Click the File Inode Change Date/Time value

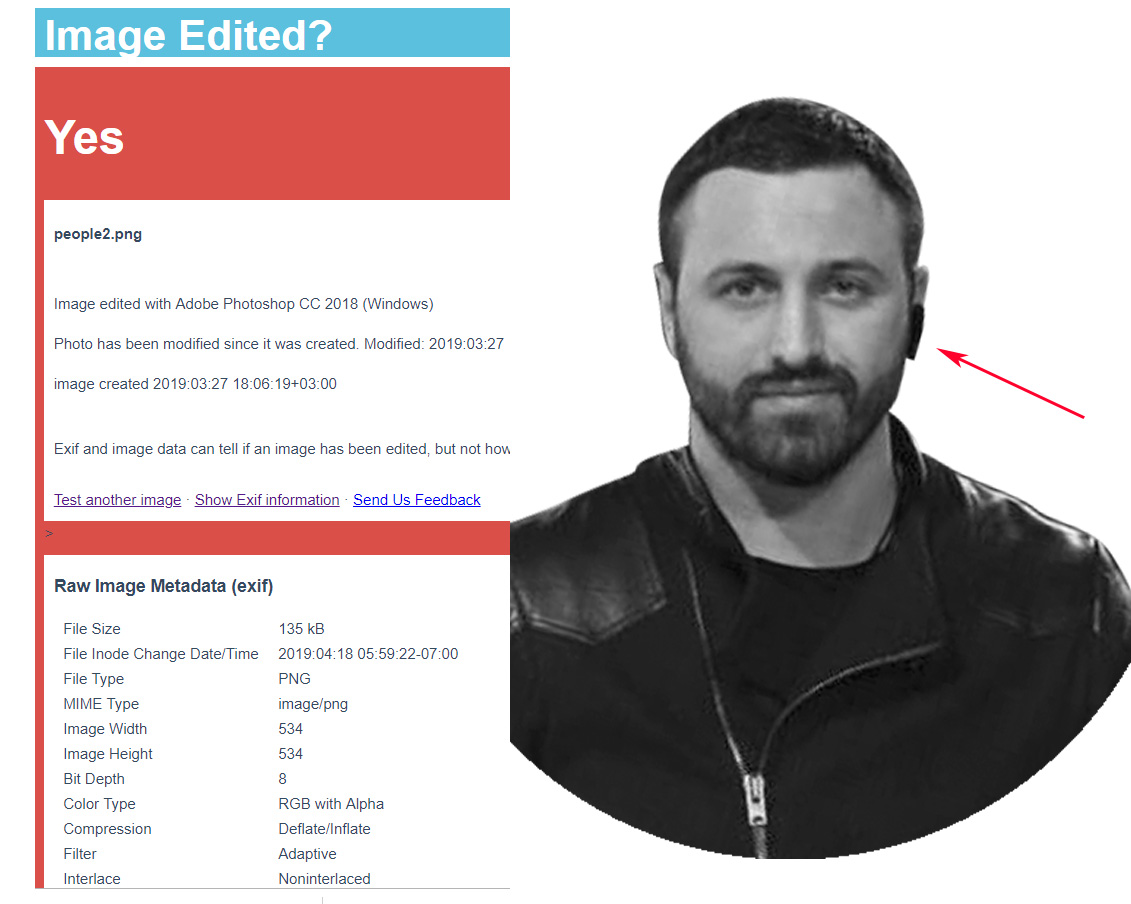tap(369, 654)
